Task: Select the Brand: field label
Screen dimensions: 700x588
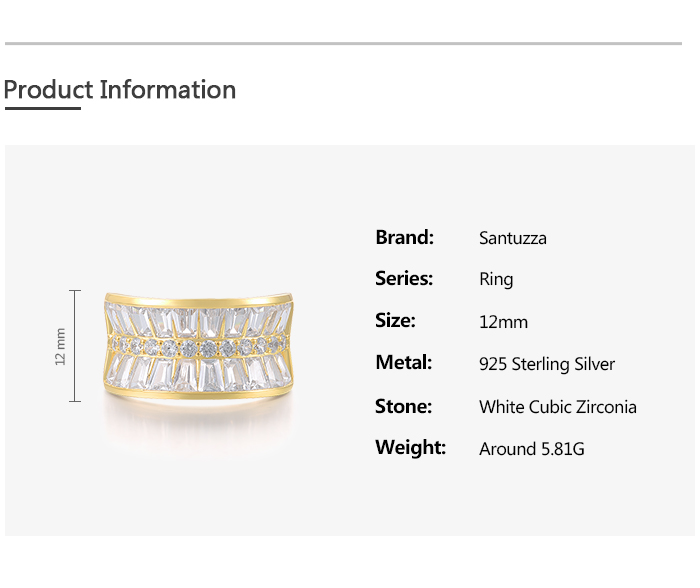Action: (404, 237)
